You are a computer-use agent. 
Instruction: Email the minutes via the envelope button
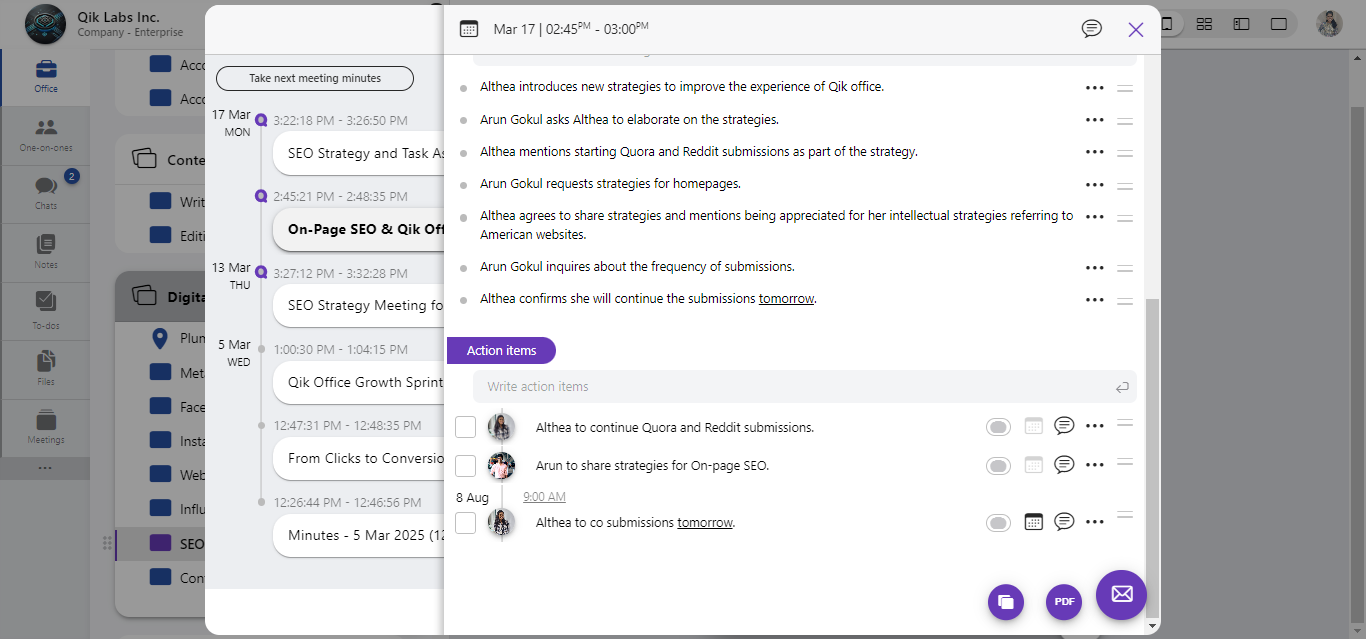point(1120,595)
